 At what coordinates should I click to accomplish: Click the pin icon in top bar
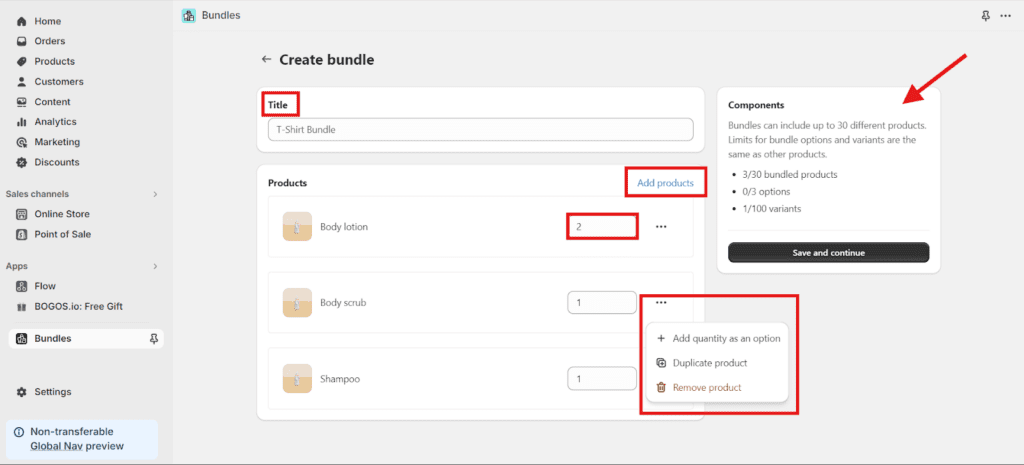[x=985, y=16]
